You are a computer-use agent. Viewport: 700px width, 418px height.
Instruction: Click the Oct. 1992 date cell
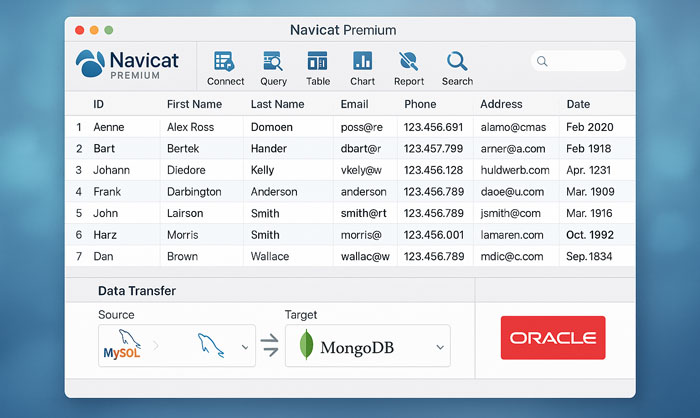coord(590,235)
